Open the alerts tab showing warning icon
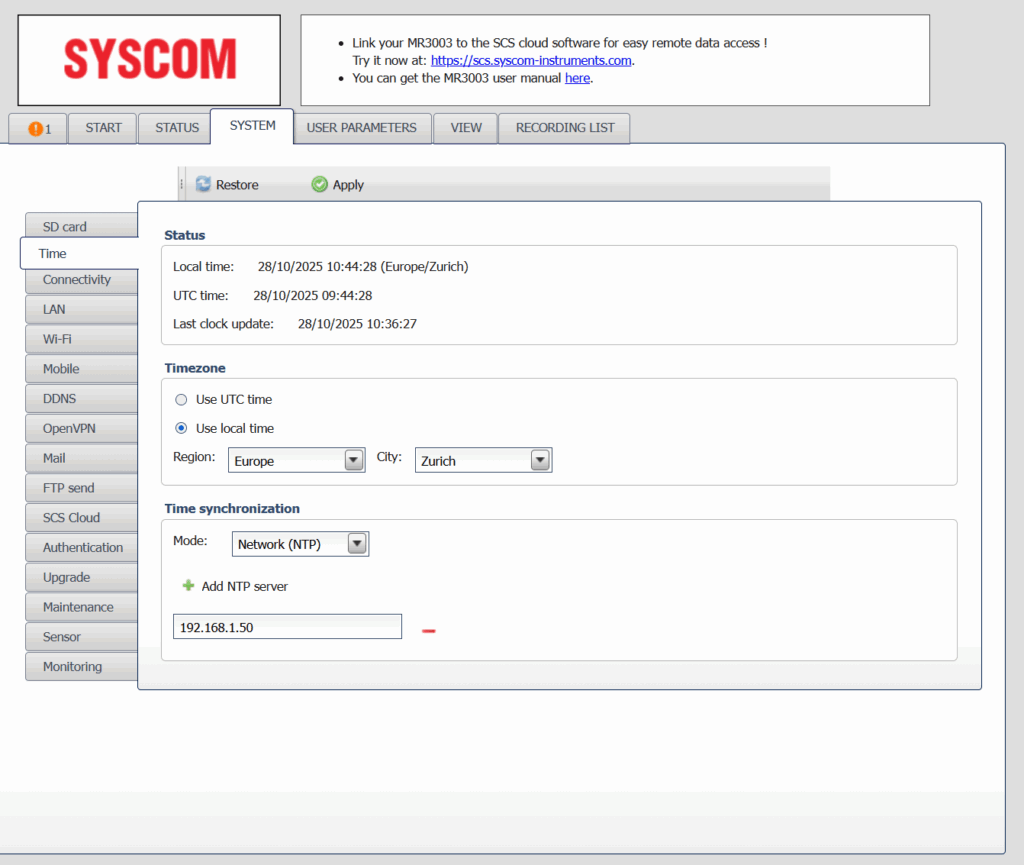Image resolution: width=1024 pixels, height=865 pixels. [37, 128]
